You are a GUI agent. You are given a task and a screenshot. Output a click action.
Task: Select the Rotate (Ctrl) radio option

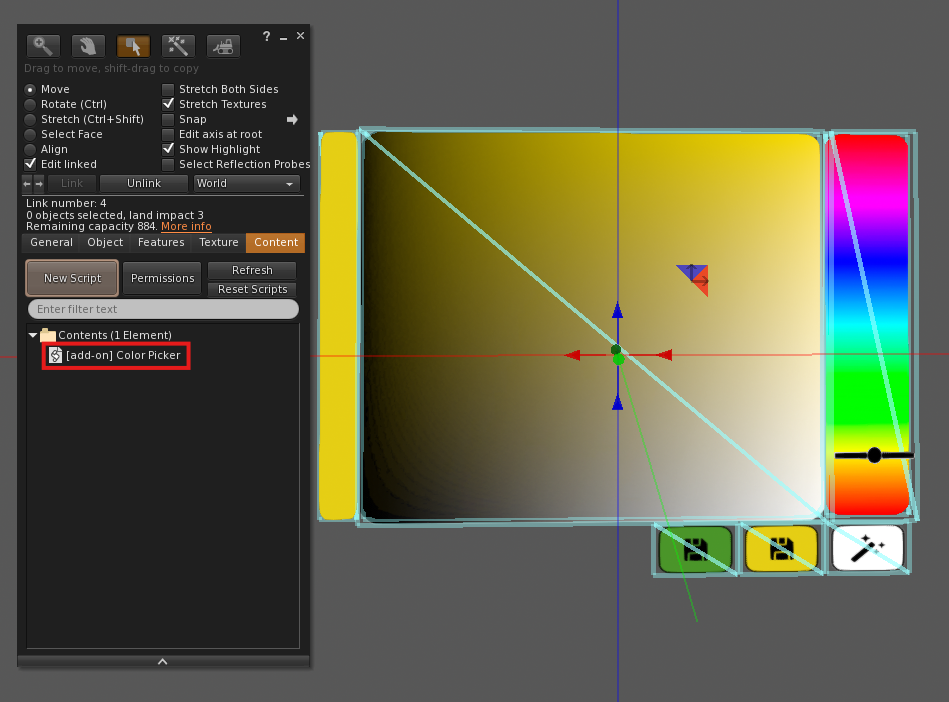click(30, 104)
